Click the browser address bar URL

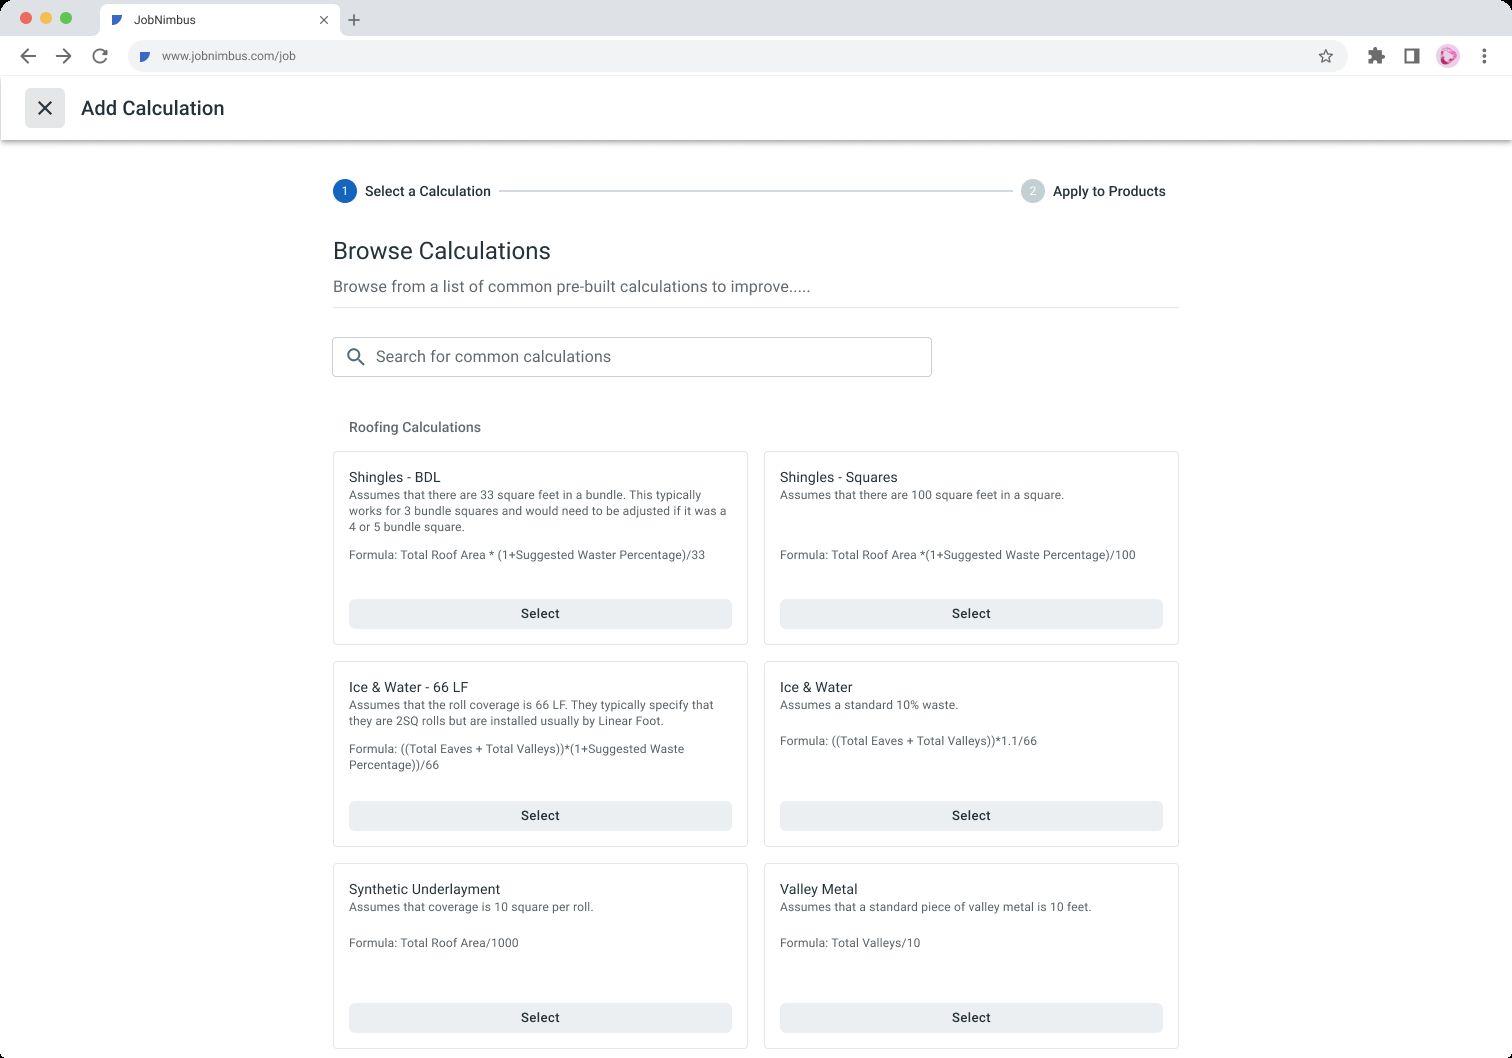click(x=229, y=56)
